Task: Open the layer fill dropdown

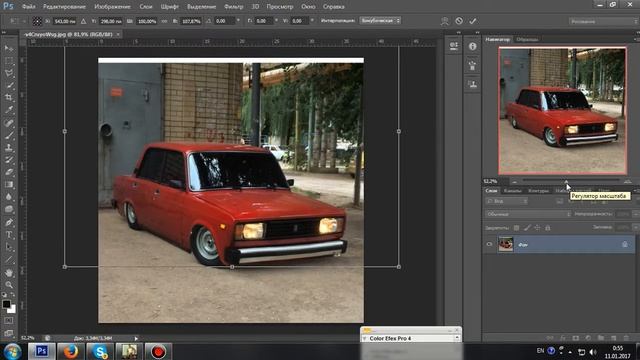Action: [x=636, y=227]
